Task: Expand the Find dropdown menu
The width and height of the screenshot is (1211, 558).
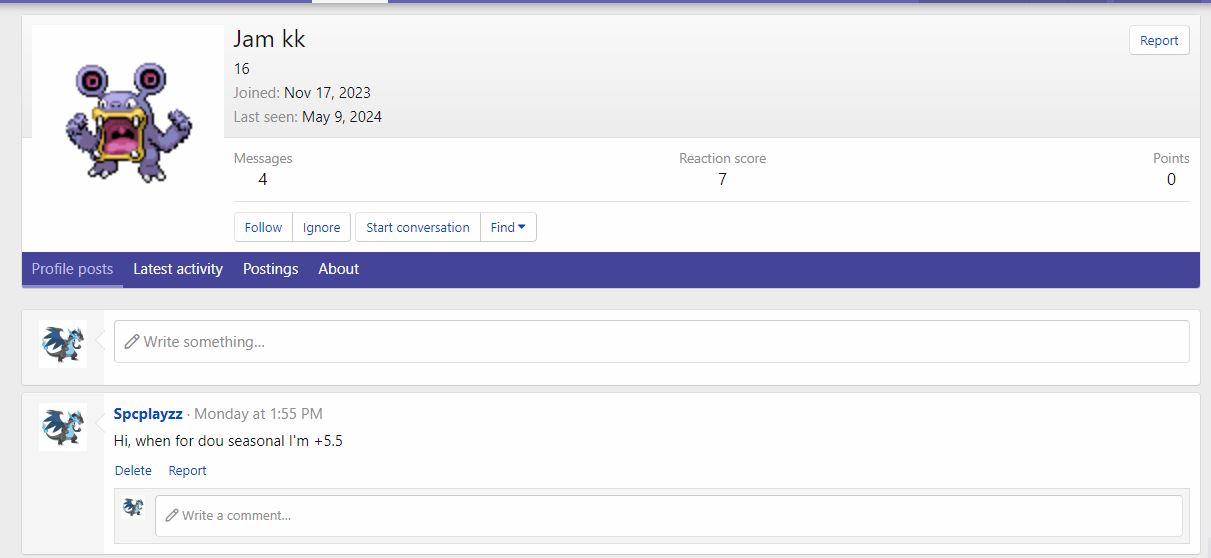Action: coord(508,227)
